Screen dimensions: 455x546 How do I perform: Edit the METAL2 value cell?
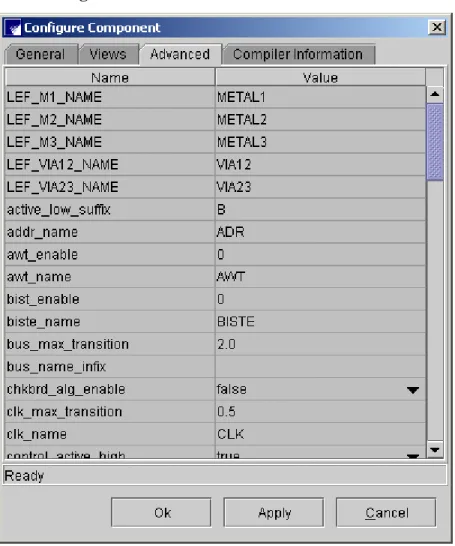[x=320, y=120]
